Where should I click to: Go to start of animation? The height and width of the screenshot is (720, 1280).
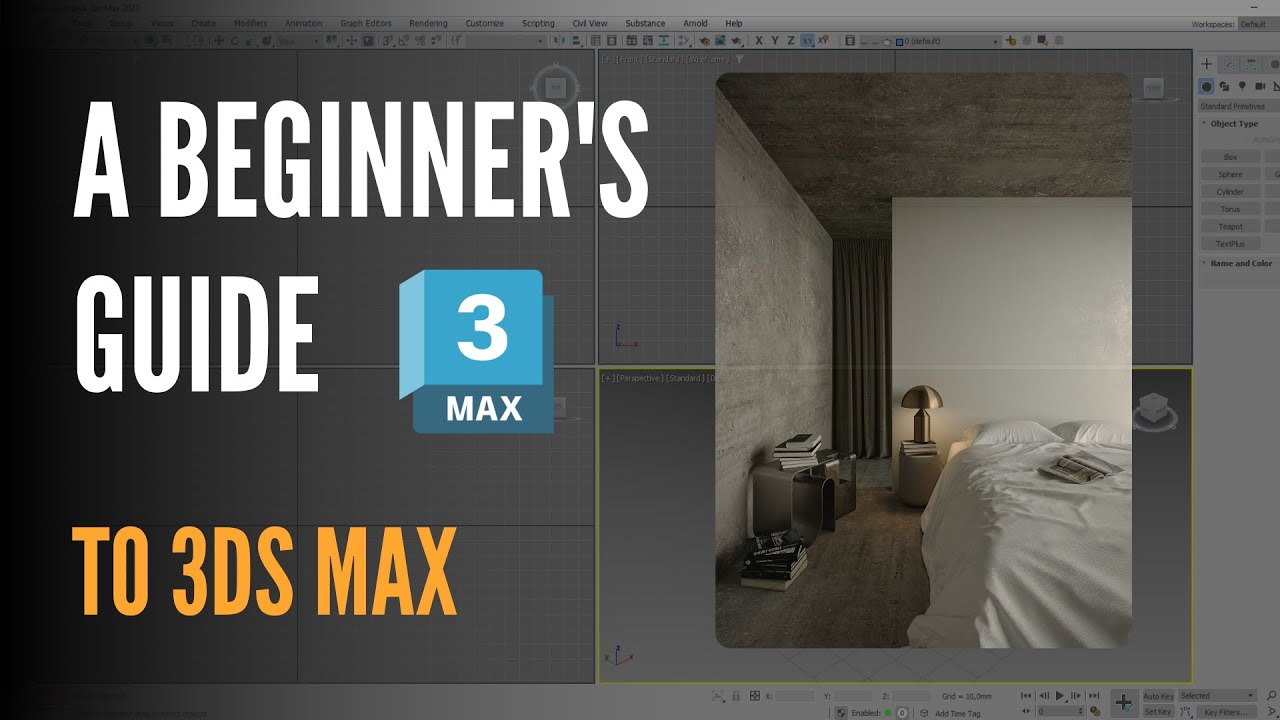click(1026, 695)
